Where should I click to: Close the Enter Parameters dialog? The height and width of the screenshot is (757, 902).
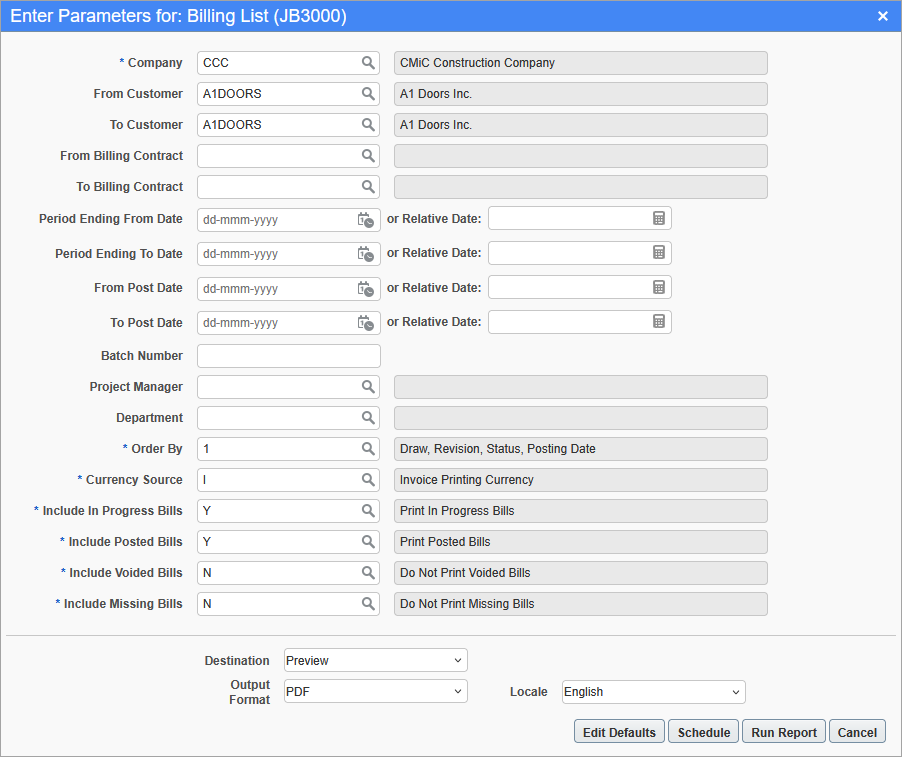tap(883, 16)
